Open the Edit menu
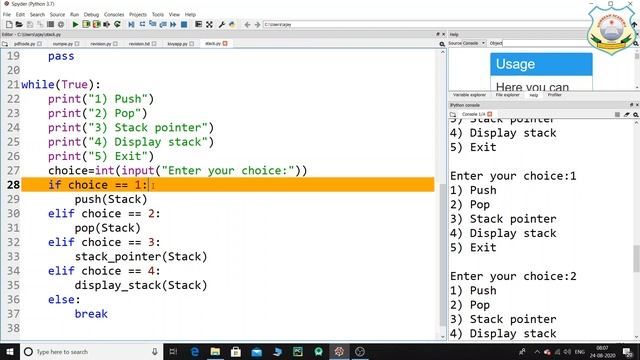The image size is (640, 360). click(x=20, y=14)
